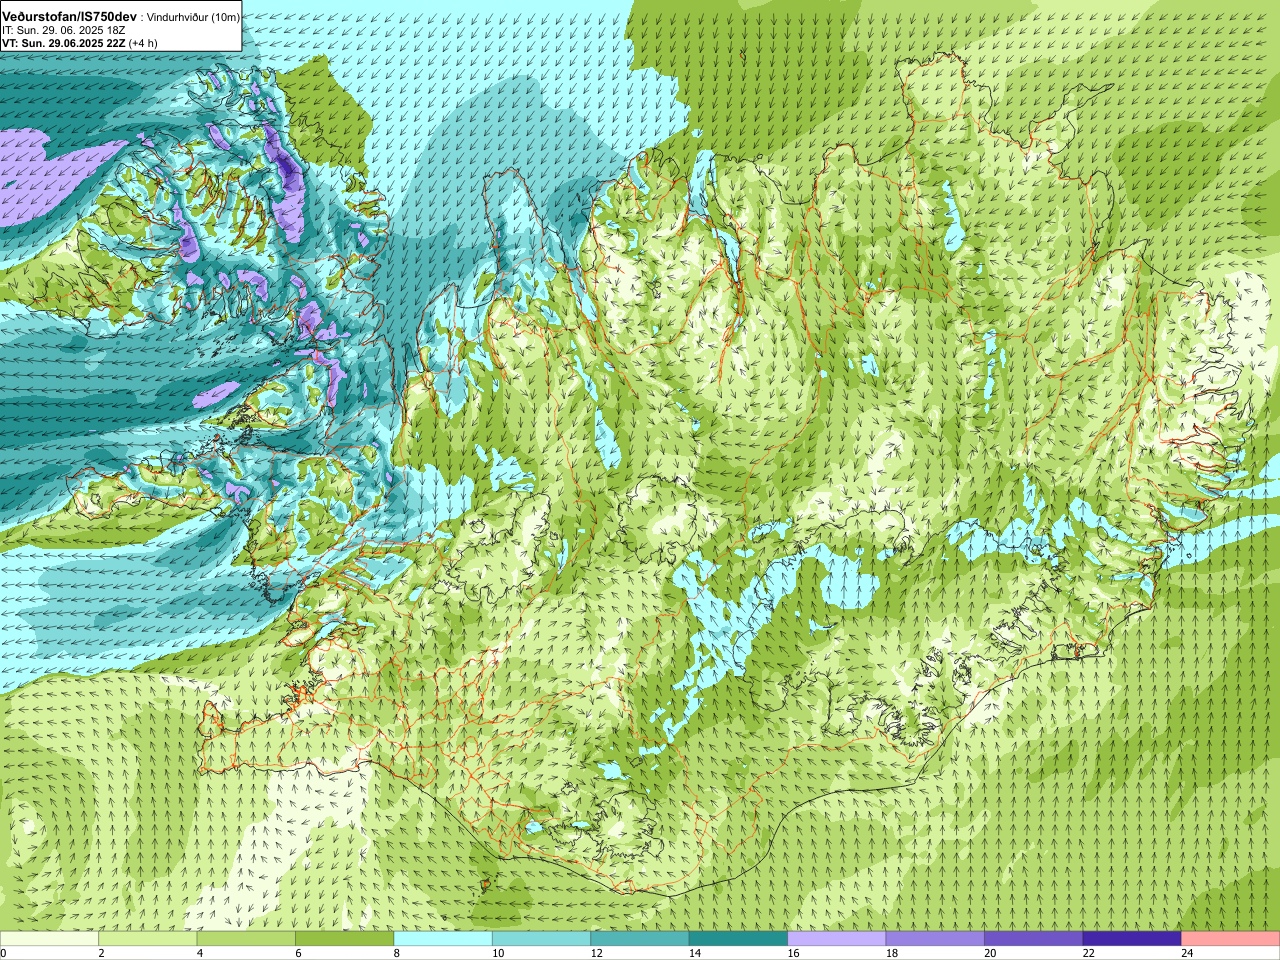
Task: Select the light green 2–4 legend swatch
Action: tap(148, 938)
